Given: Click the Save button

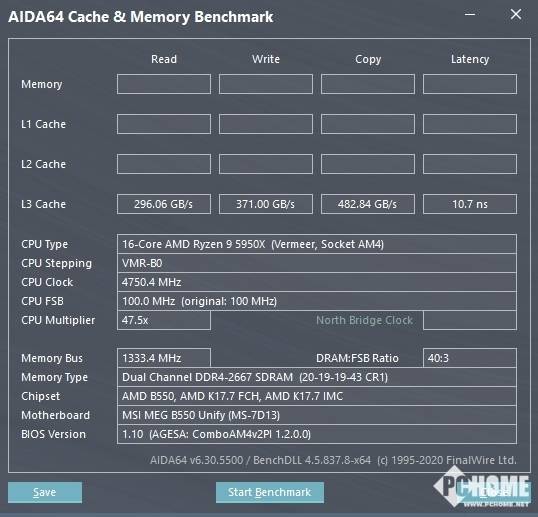Looking at the screenshot, I should coord(45,492).
